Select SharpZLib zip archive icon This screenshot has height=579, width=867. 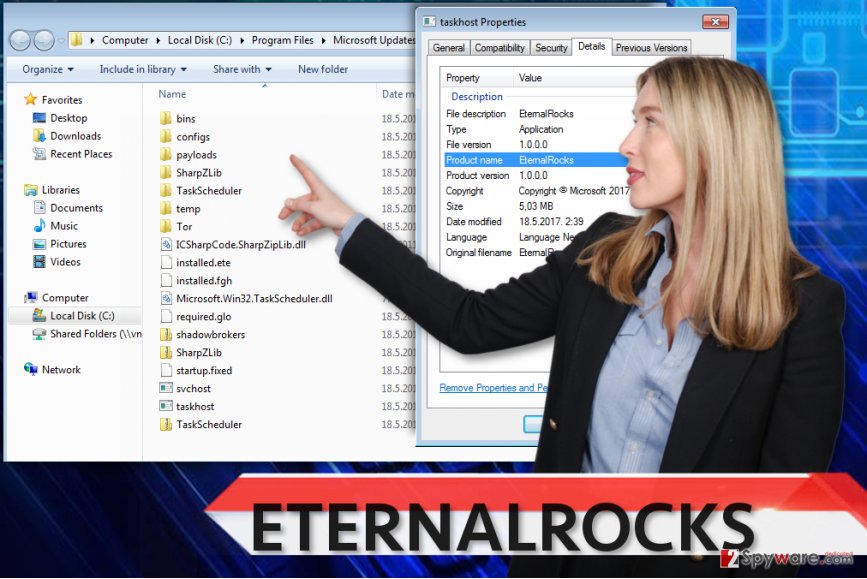pos(165,352)
